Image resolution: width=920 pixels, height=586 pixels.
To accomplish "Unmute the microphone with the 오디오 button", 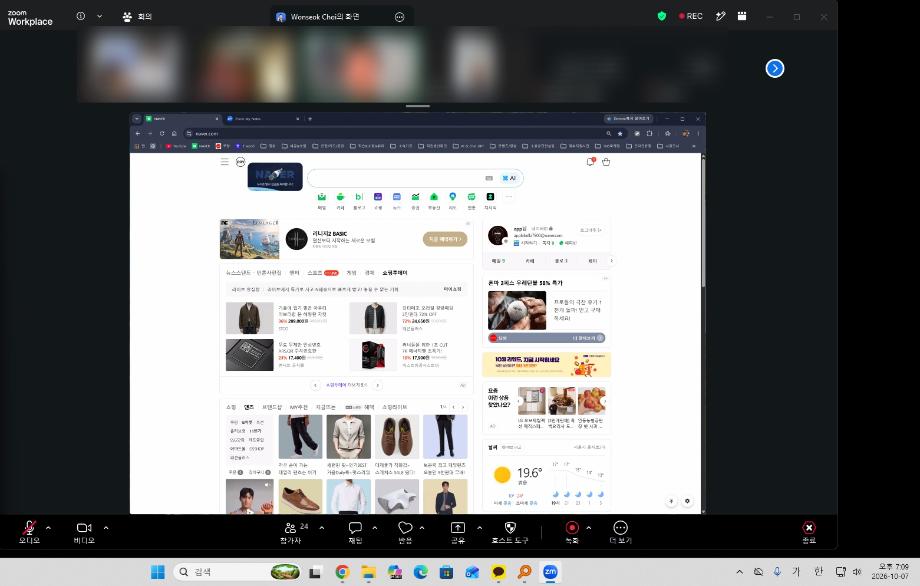I will point(29,532).
